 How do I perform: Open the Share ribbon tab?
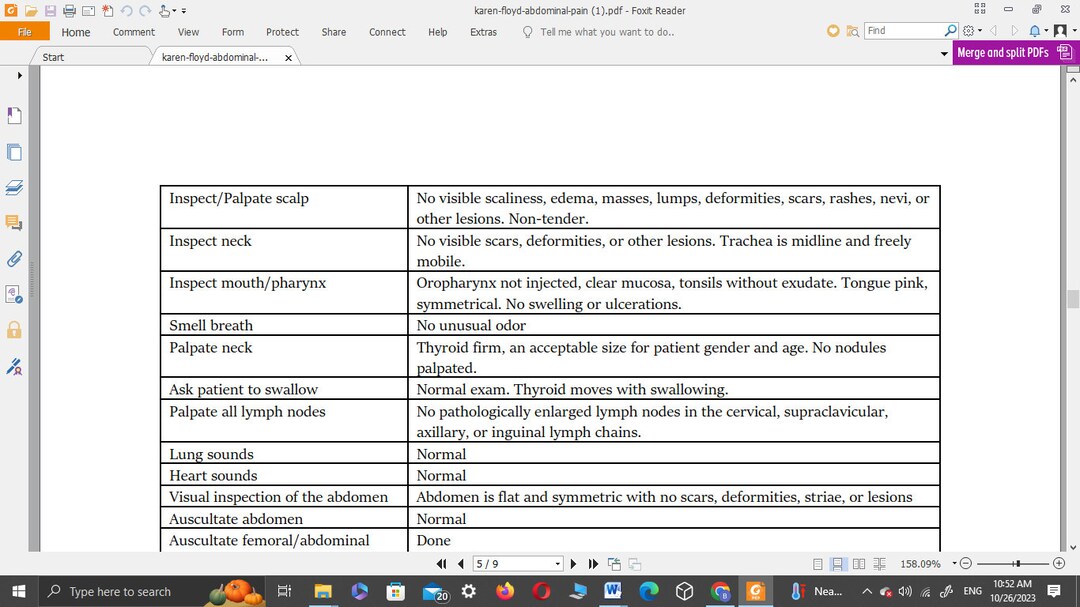tap(333, 32)
